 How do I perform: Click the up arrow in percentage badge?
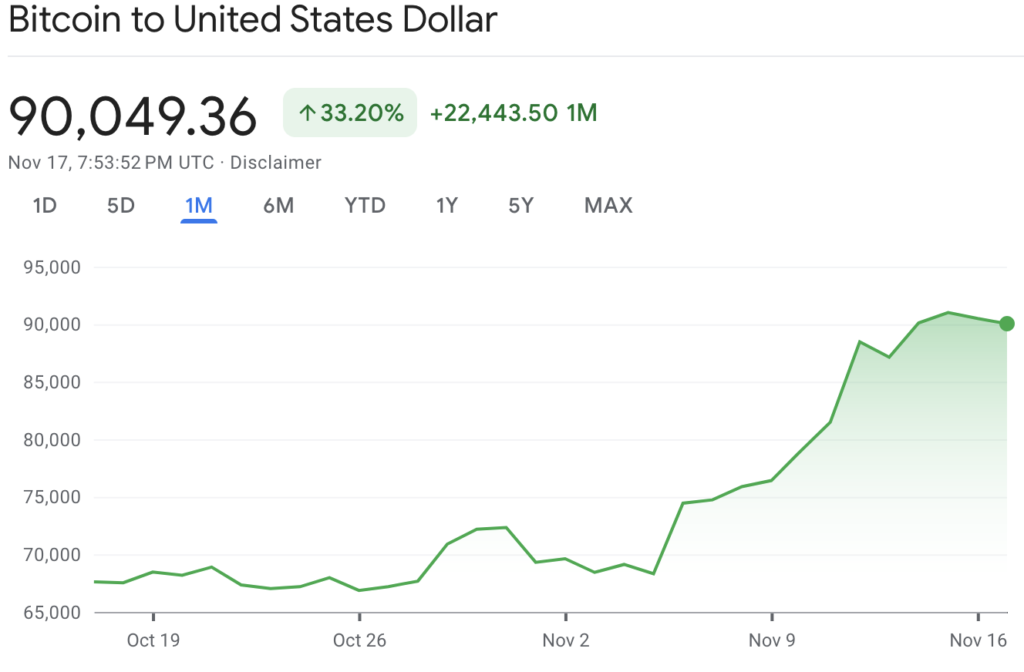[307, 114]
